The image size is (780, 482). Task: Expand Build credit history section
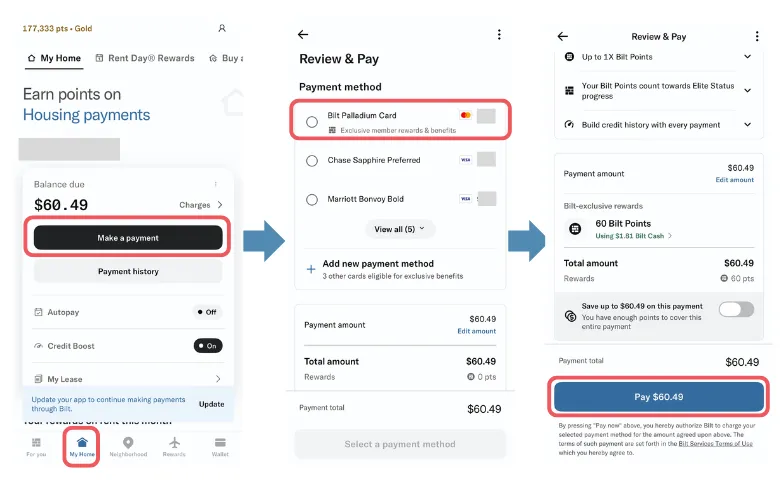coord(747,125)
